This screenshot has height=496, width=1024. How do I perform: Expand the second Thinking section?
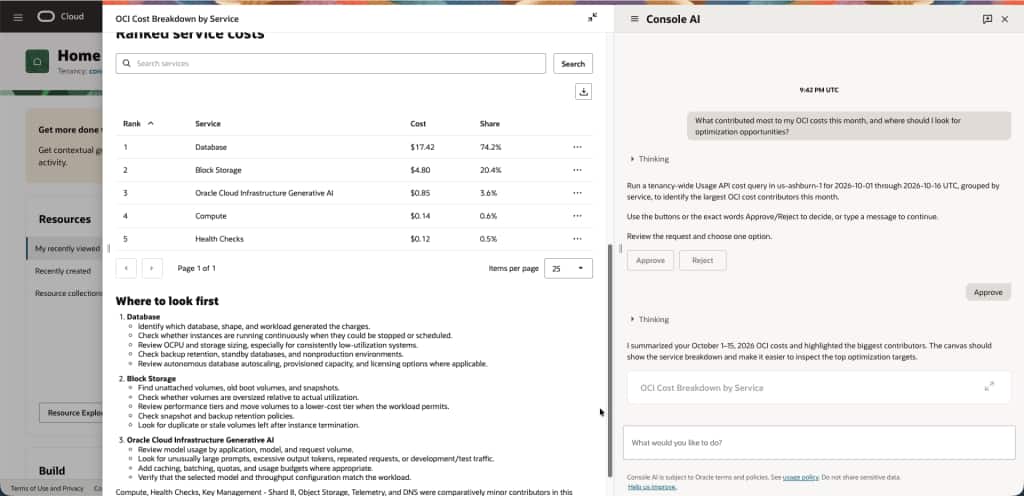[x=650, y=319]
